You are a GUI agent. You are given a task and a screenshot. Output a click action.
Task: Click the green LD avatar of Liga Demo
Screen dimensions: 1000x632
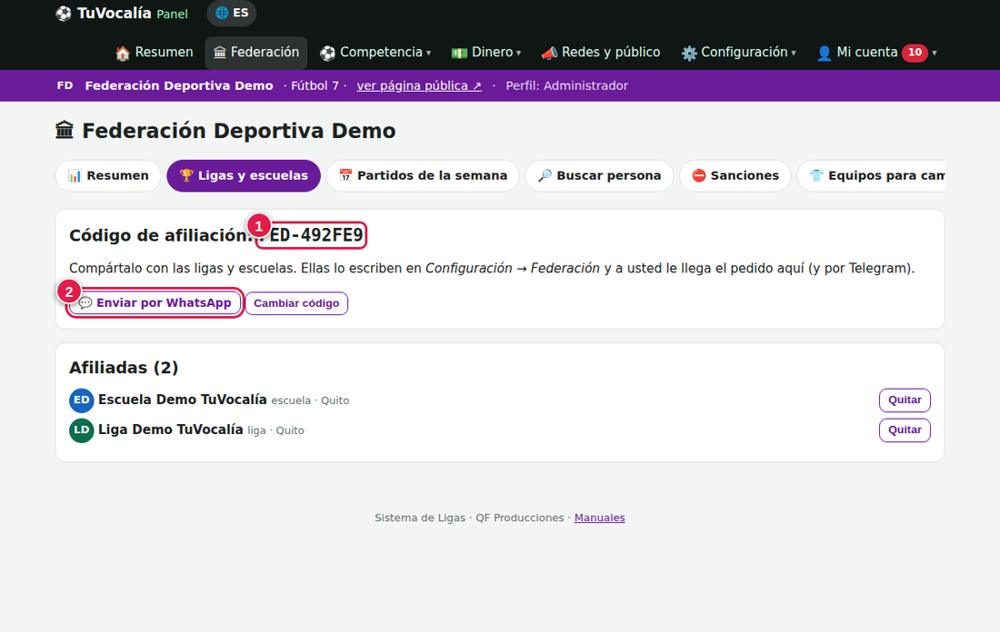[82, 430]
